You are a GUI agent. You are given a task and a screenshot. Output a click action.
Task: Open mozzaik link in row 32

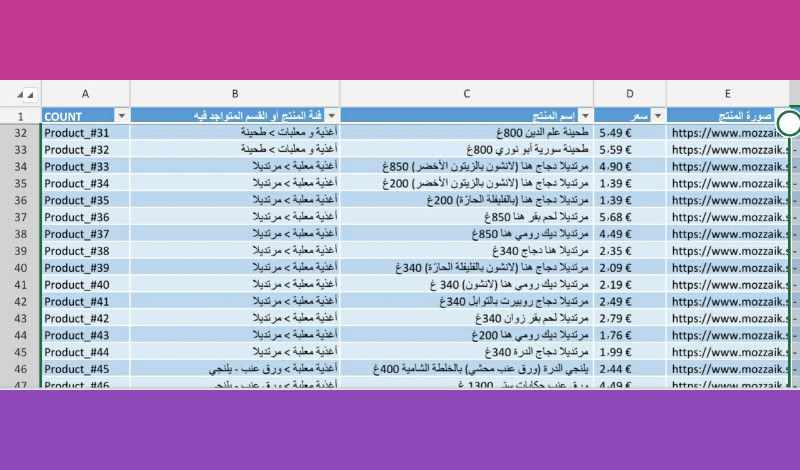(x=728, y=133)
